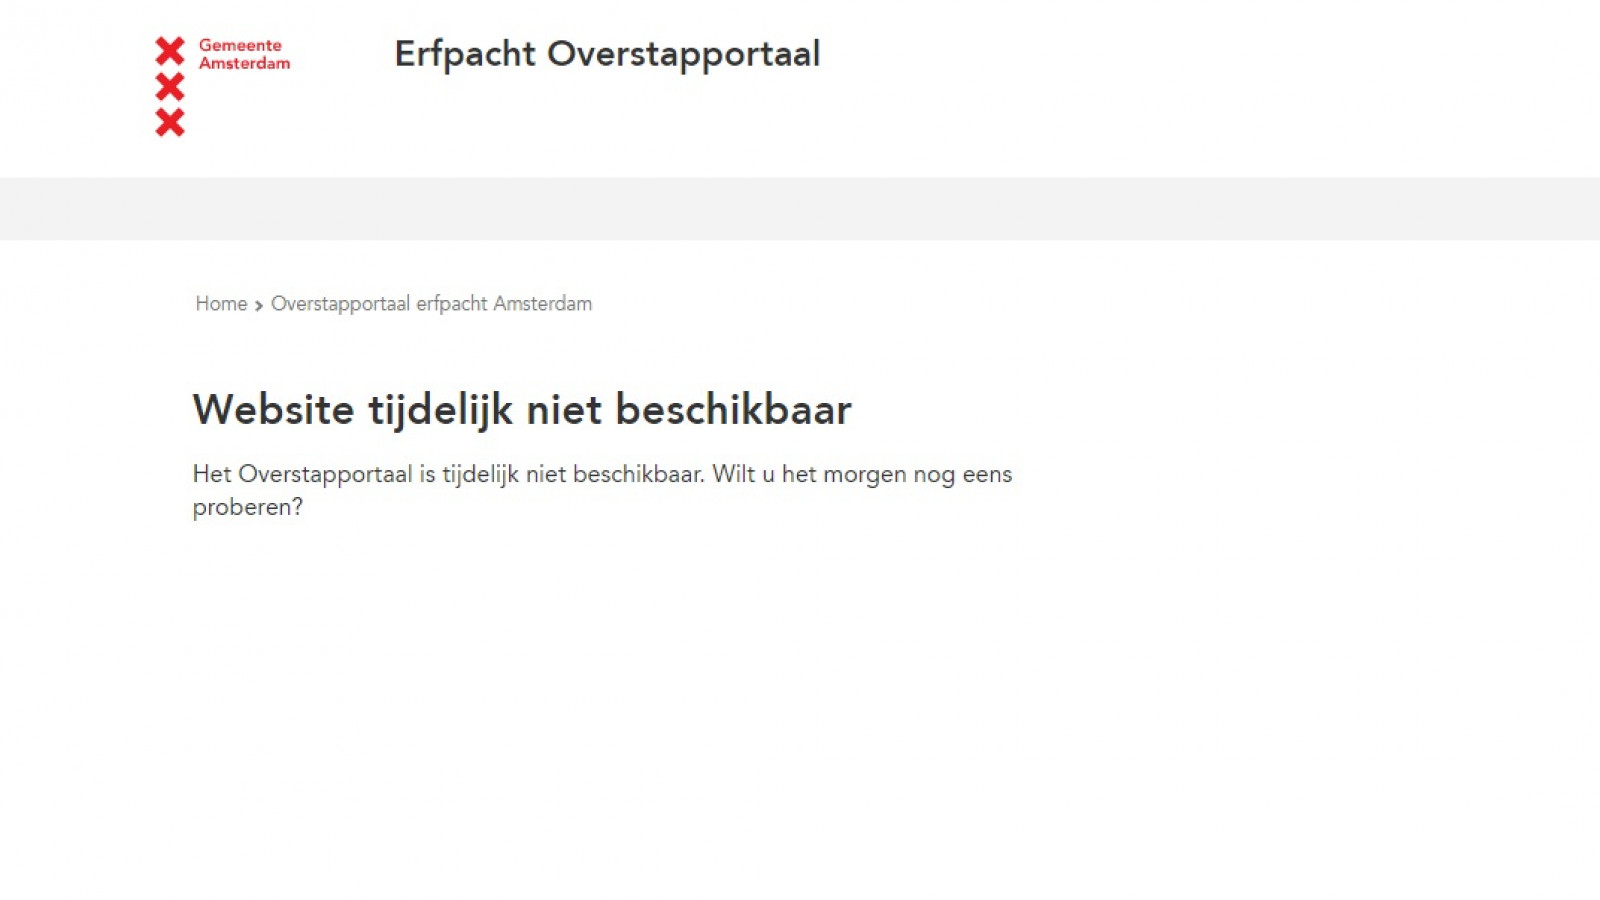The width and height of the screenshot is (1600, 900).
Task: Open the 'Home' breadcrumb link
Action: (x=220, y=303)
